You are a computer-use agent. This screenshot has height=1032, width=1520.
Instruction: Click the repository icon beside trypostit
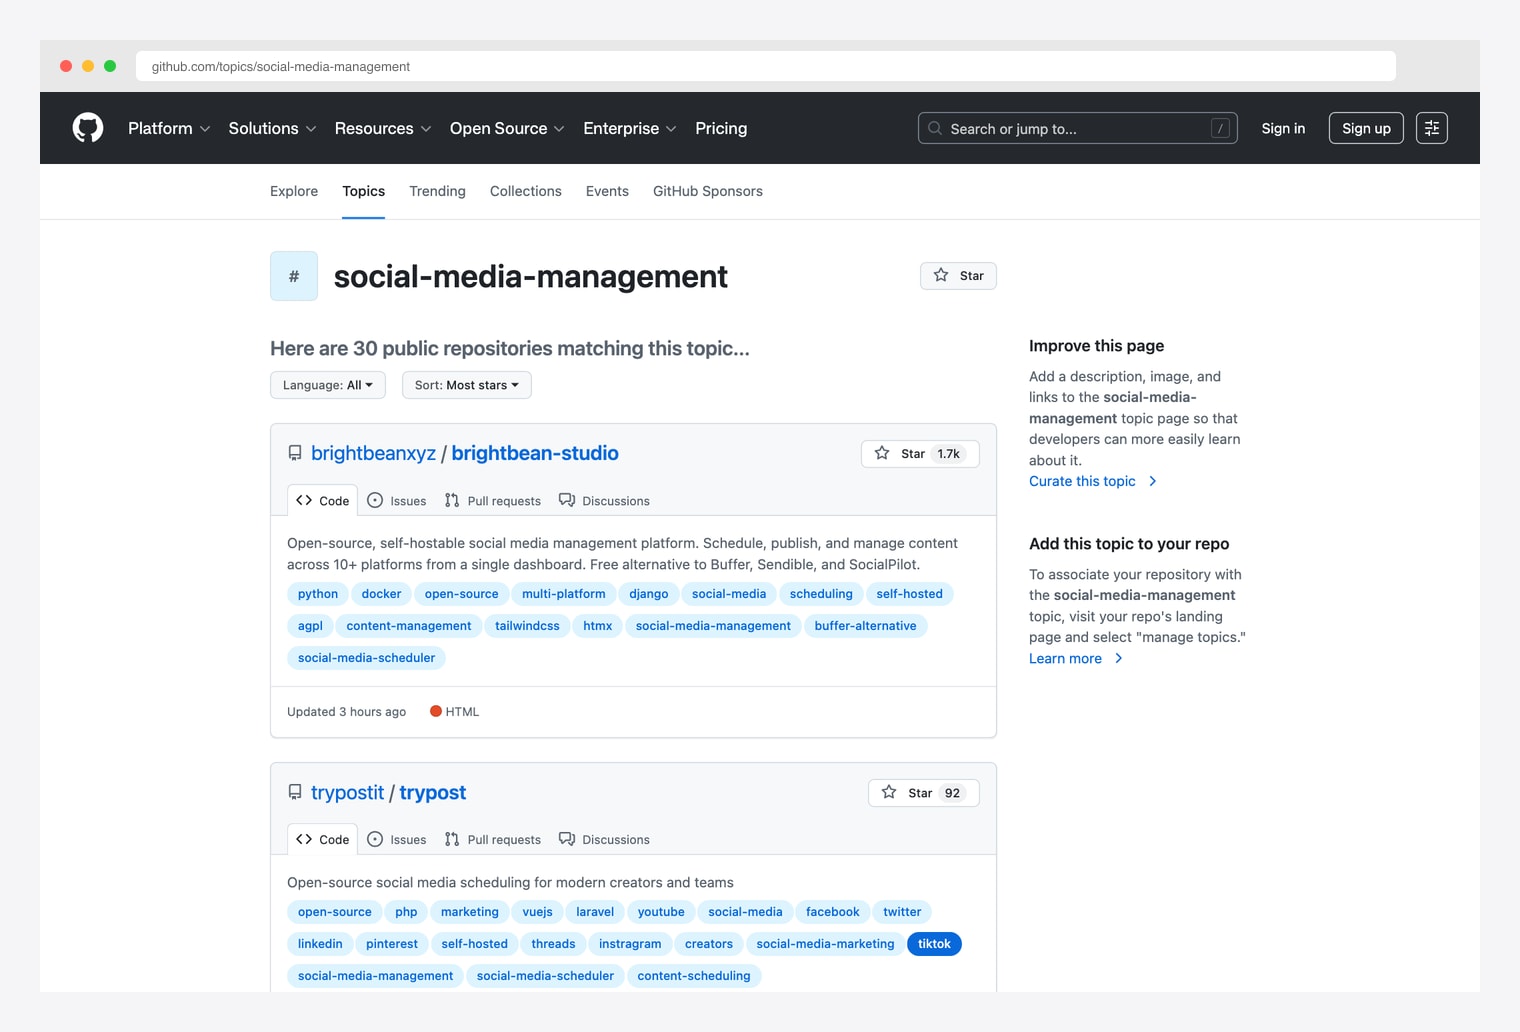pos(295,792)
